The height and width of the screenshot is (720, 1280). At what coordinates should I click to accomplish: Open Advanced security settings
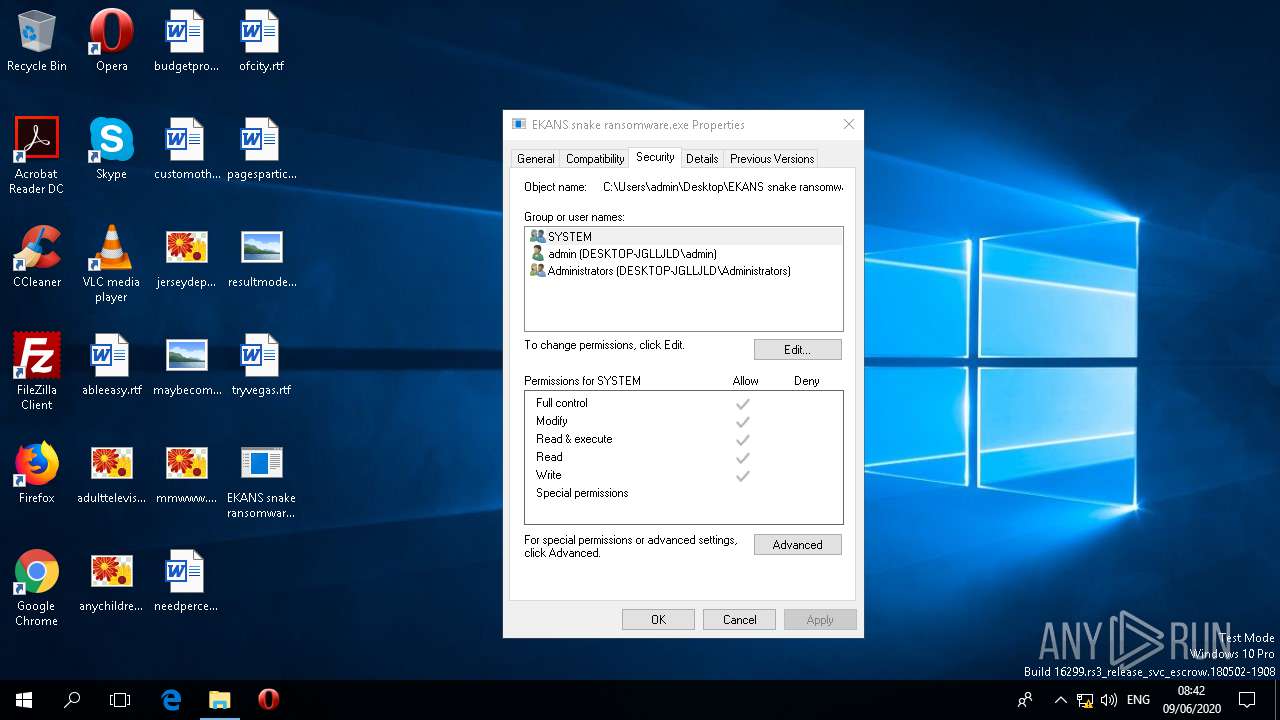coord(797,545)
